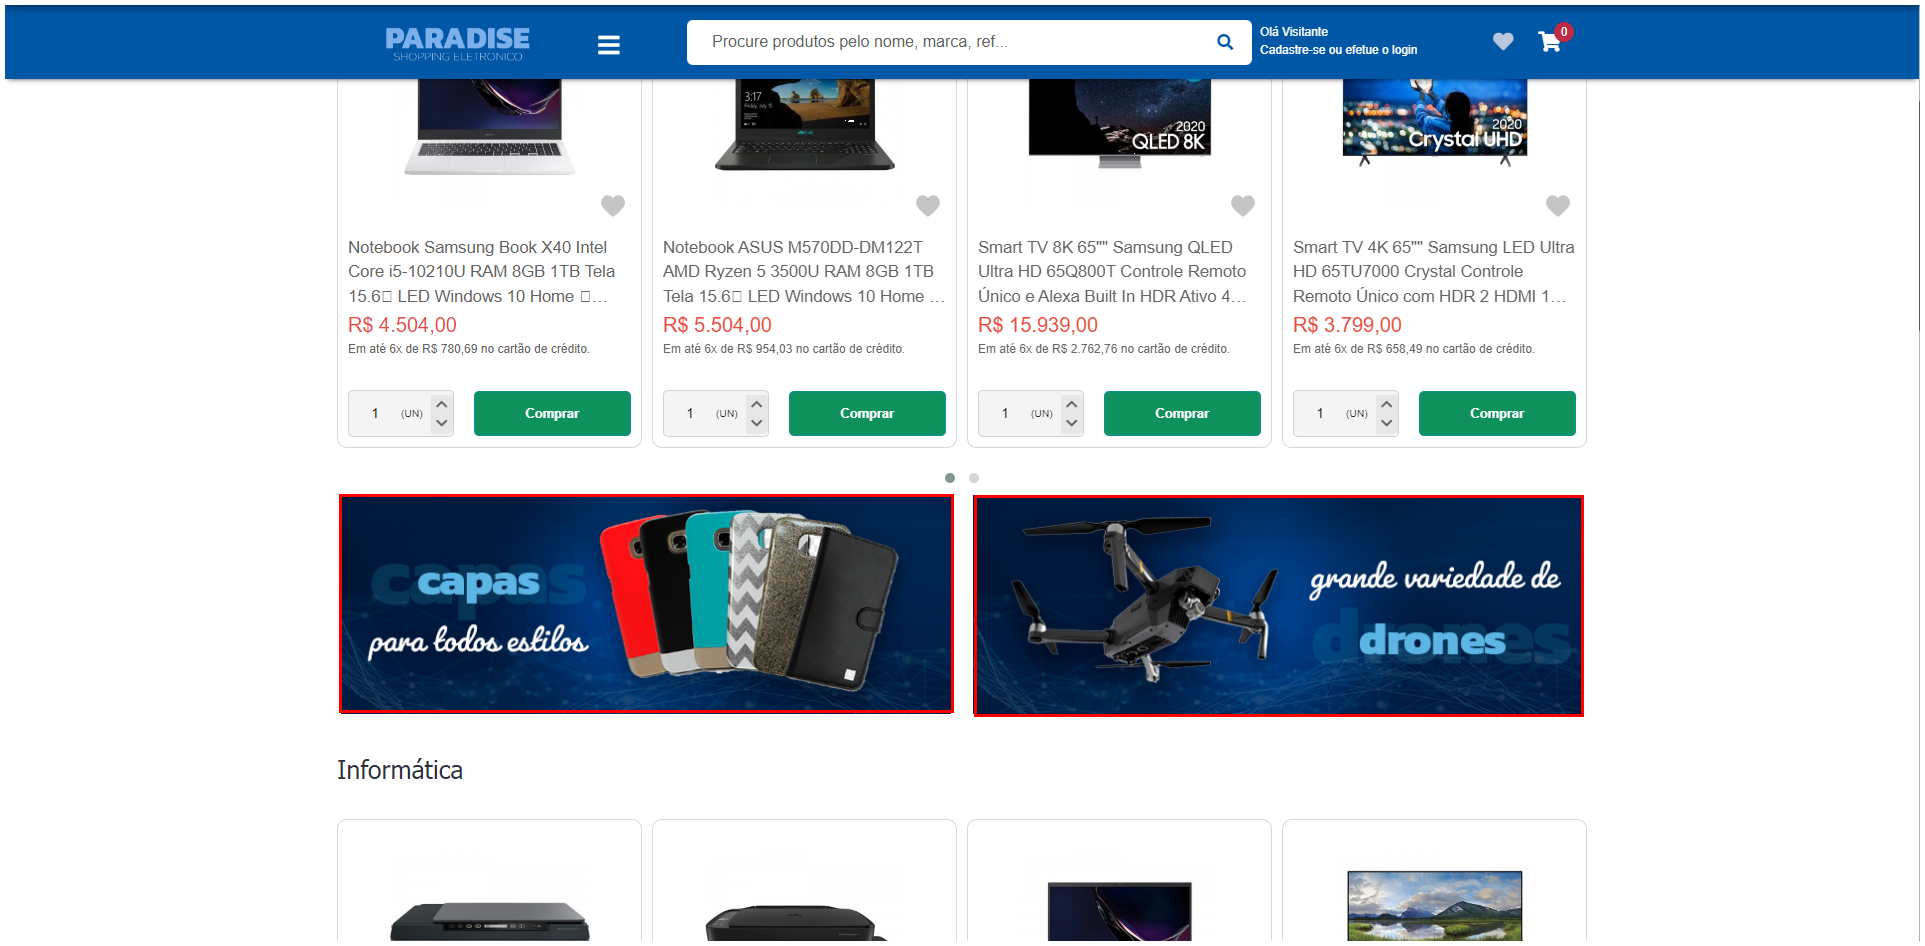Click the Paradise Shopping Eletronico logo

[x=457, y=43]
